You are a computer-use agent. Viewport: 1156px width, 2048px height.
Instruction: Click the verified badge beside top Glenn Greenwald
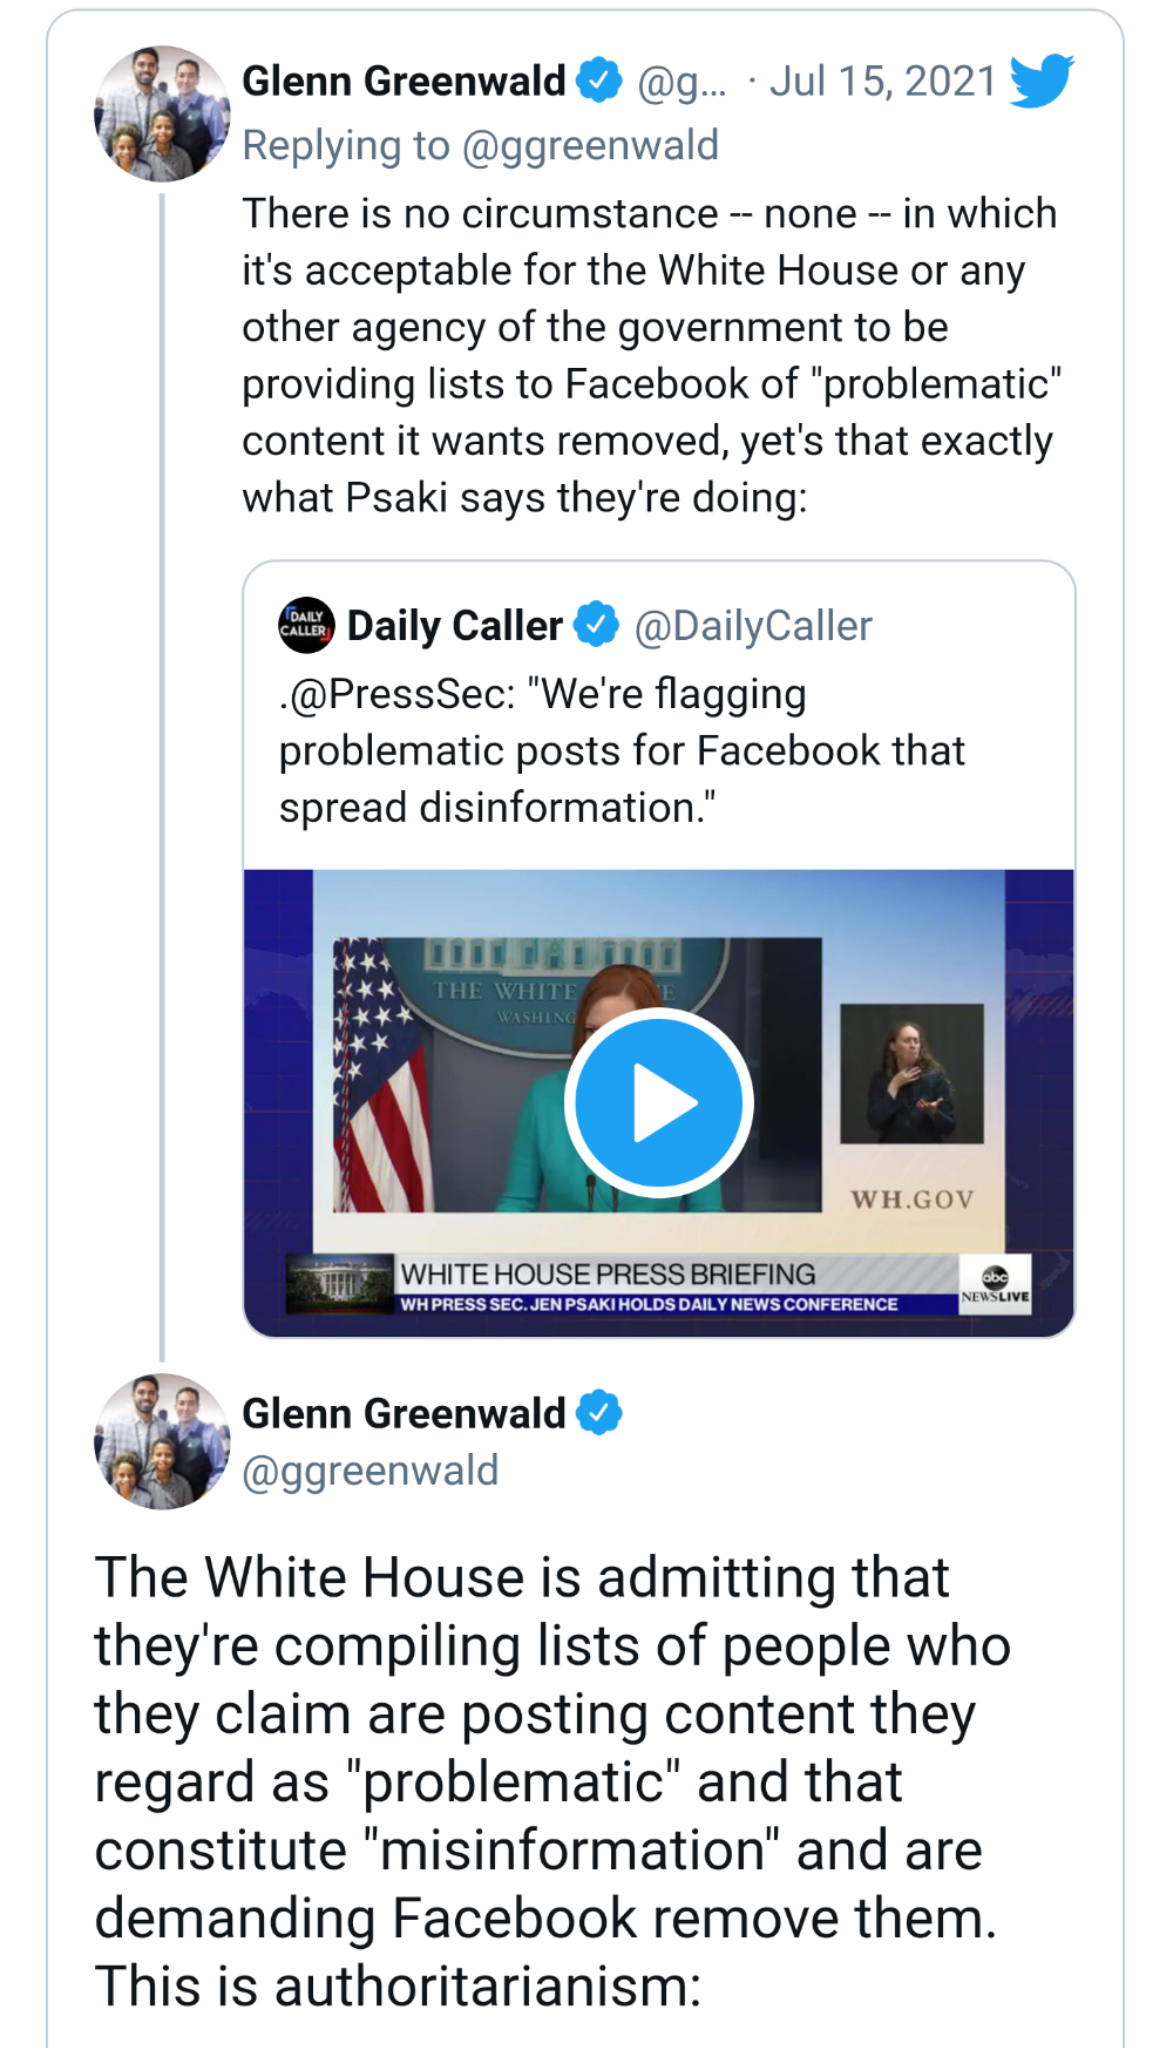[599, 81]
